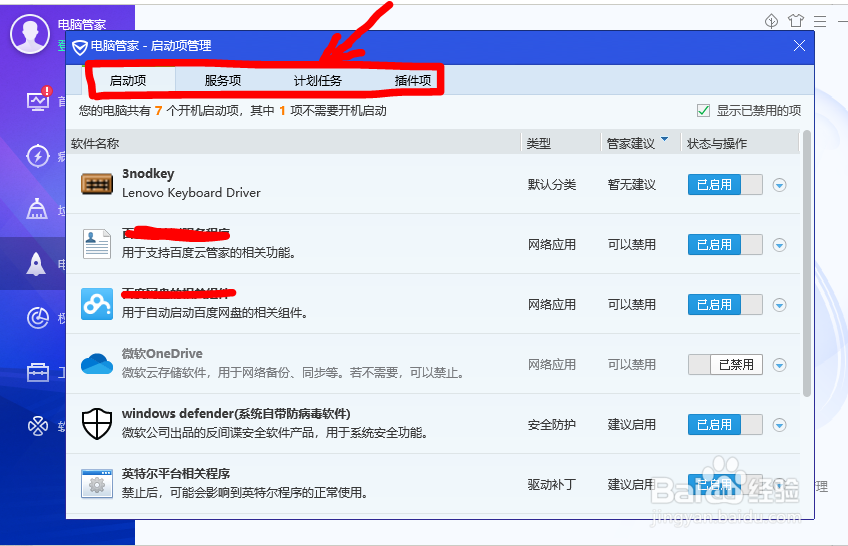Expand options arrow for 微软OneDrive row
Viewport: 848px width, 546px height.
pos(779,365)
